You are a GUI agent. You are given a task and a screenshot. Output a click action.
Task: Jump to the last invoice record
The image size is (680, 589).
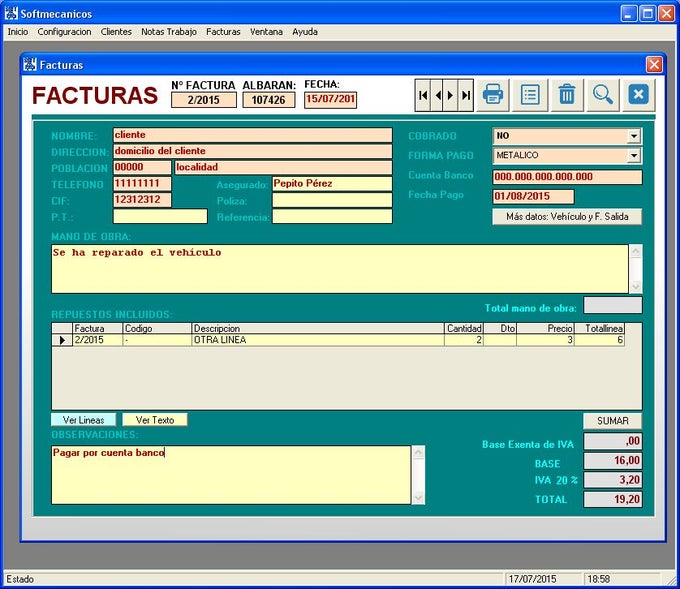click(x=466, y=95)
